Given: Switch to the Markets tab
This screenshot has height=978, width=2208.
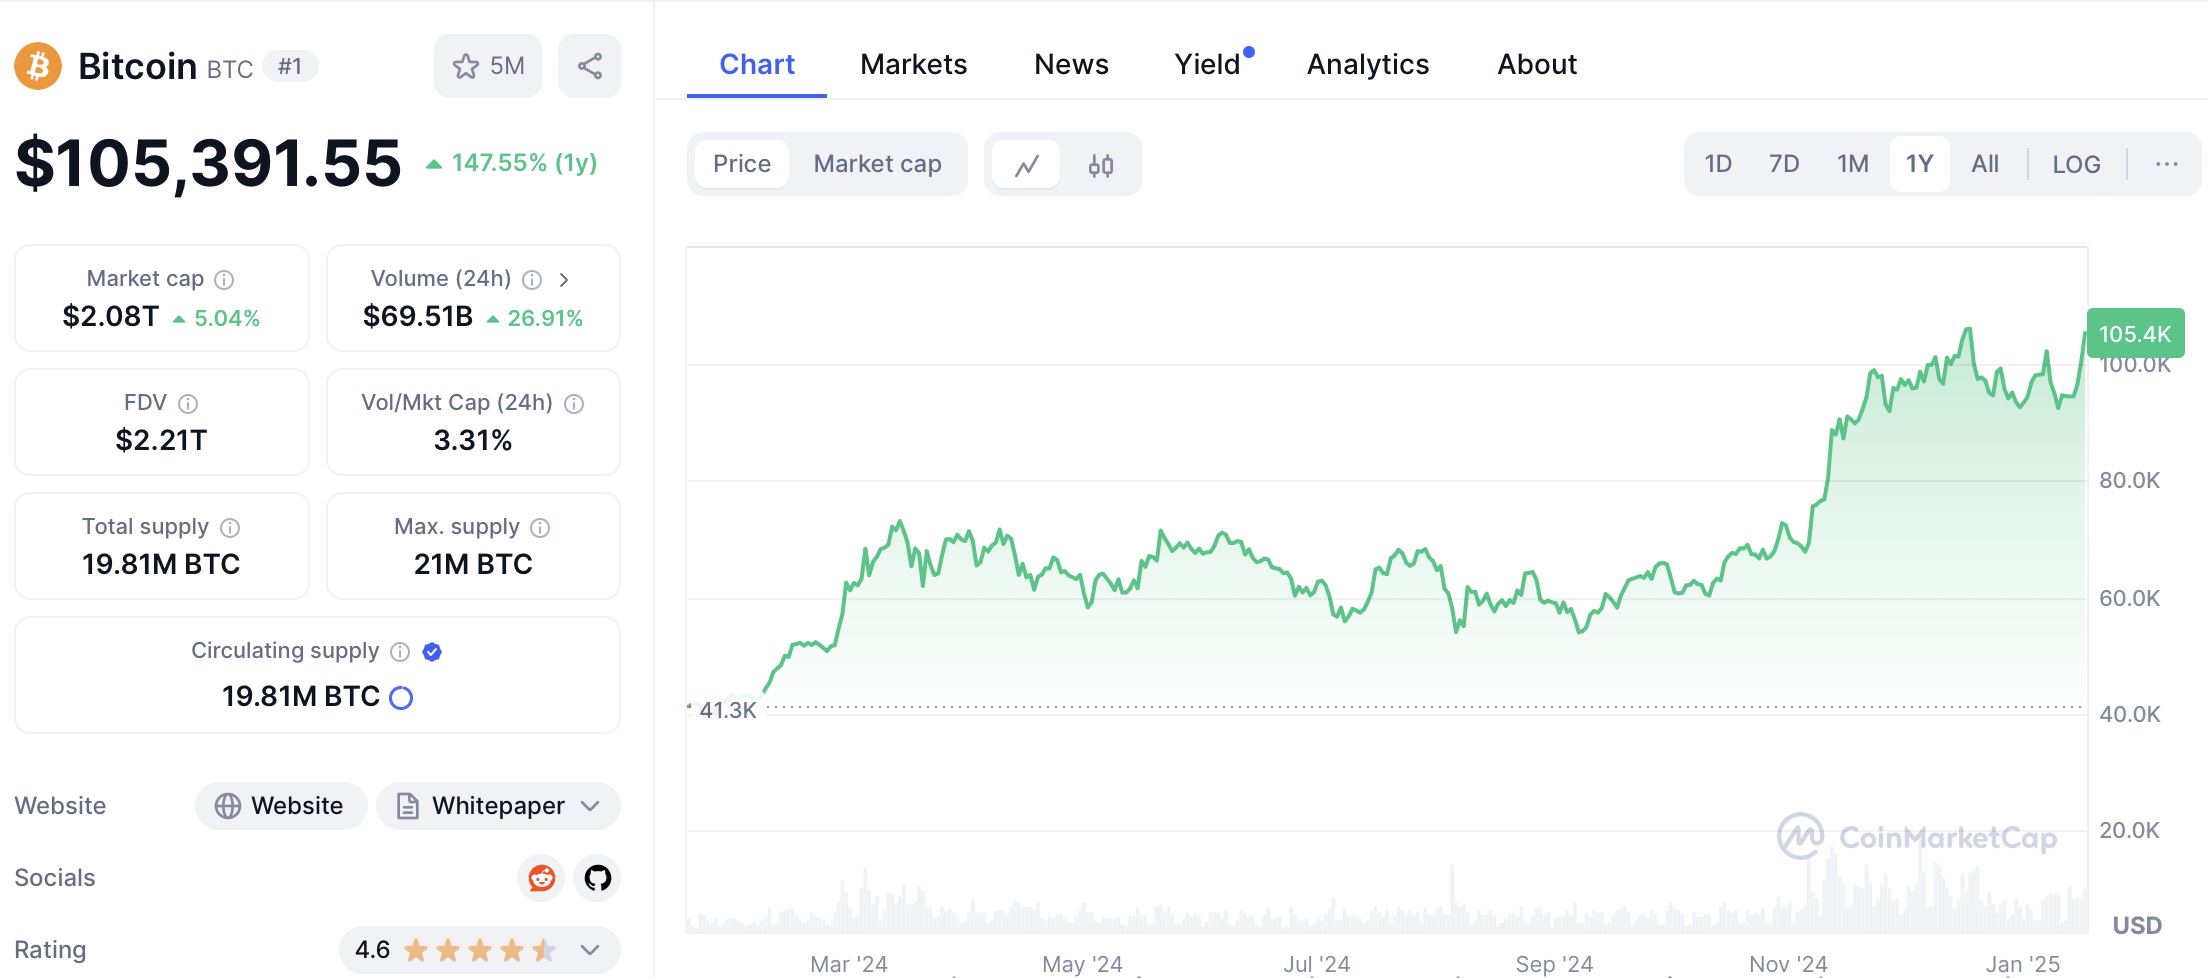Looking at the screenshot, I should (913, 65).
